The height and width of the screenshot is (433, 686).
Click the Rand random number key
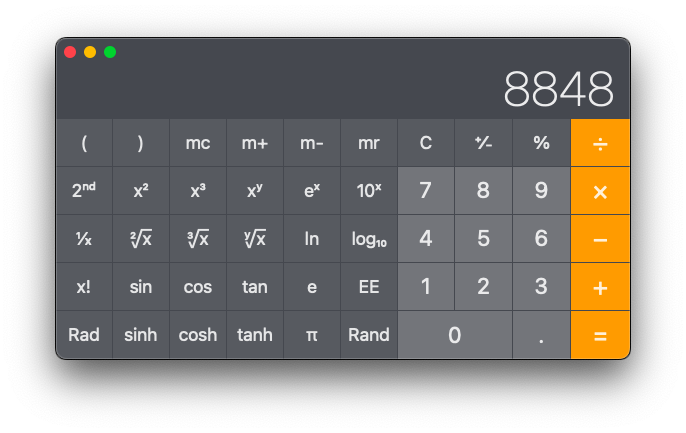coord(369,335)
